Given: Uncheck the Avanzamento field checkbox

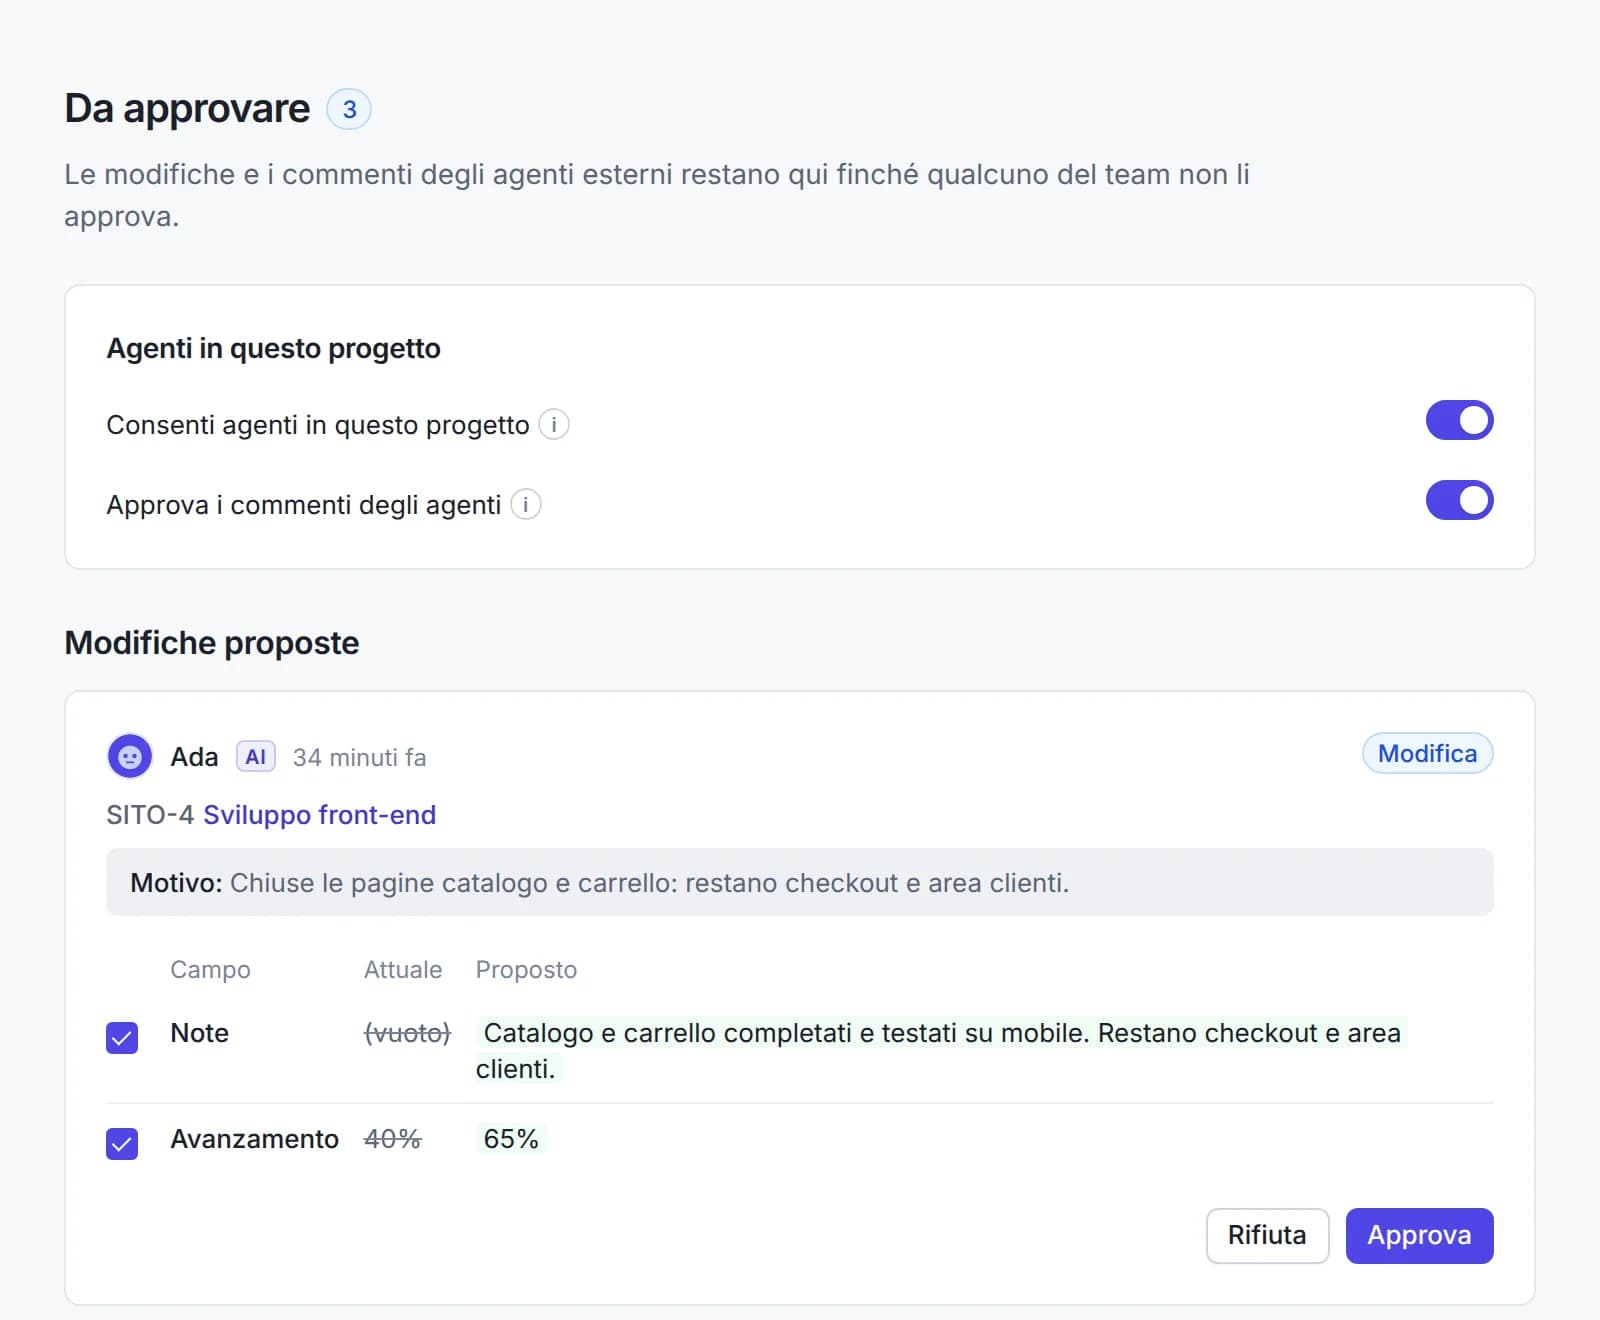Looking at the screenshot, I should (x=122, y=1143).
